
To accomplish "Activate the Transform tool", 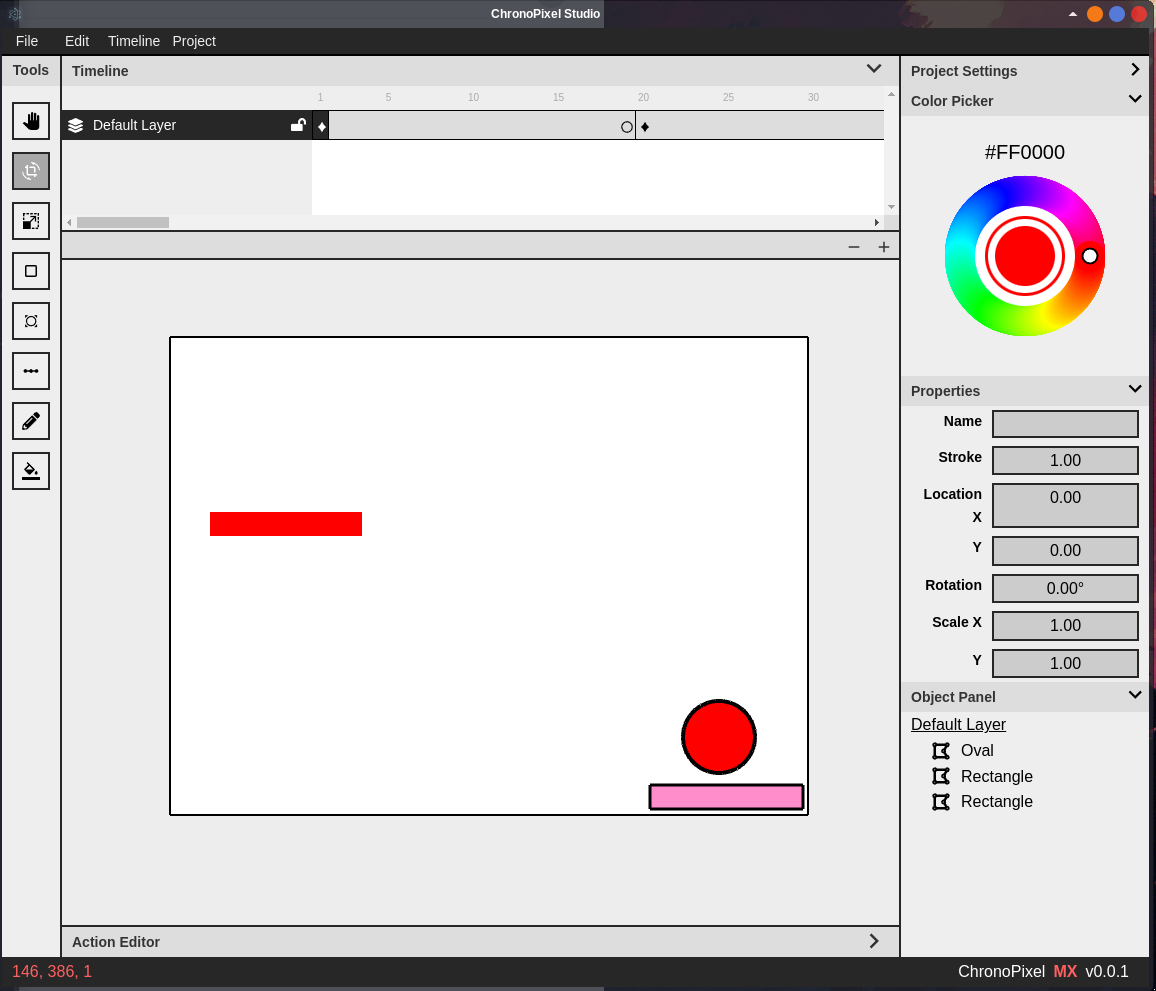I will [30, 171].
